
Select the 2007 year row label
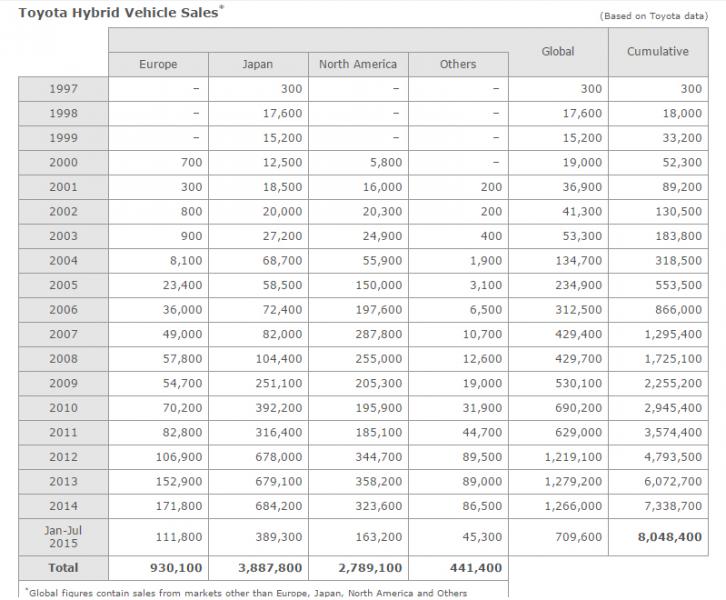(x=64, y=336)
